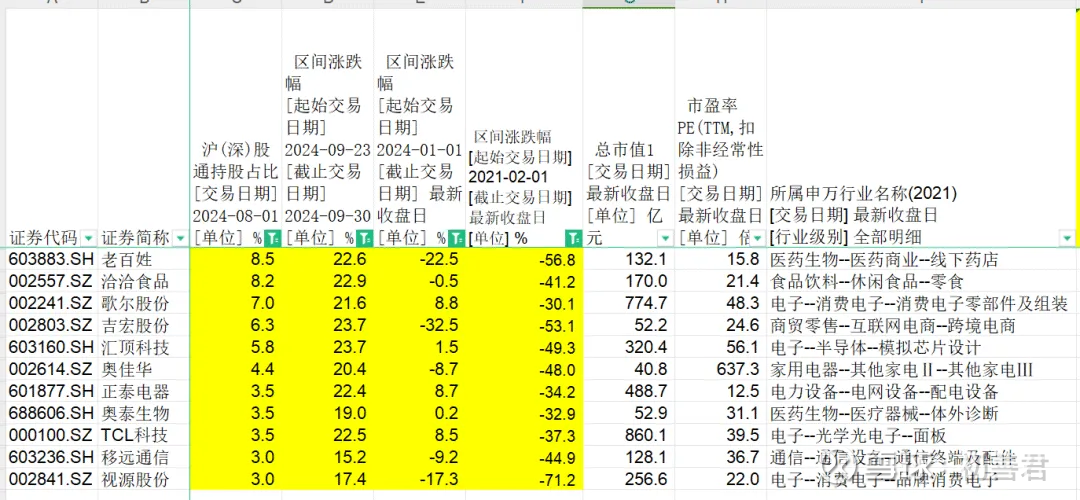Open the 所属申万行业名称 column filter dropdown
Viewport: 1080px width, 500px height.
coord(1068,239)
